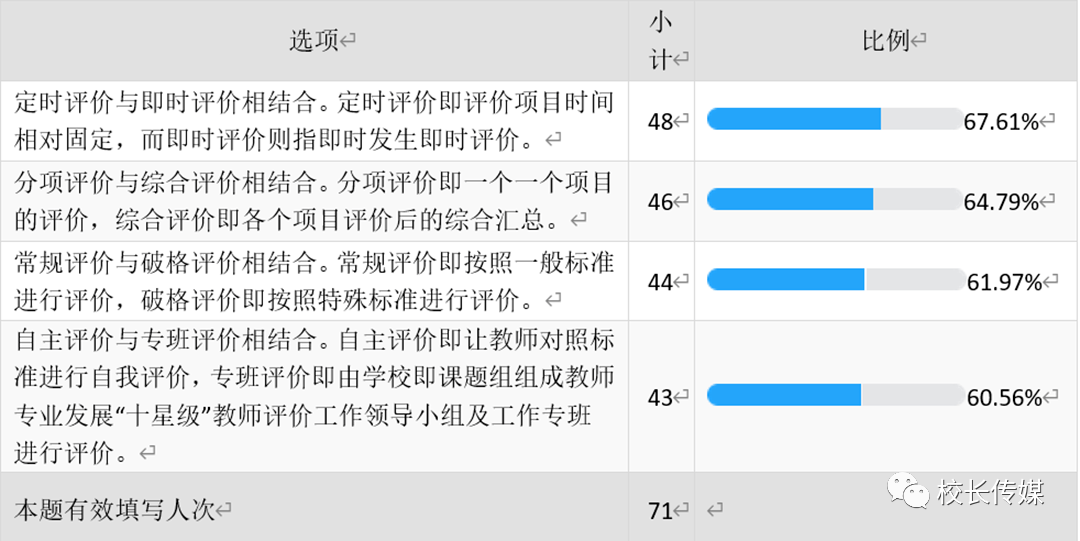Click the 比例 column header
The image size is (1080, 541).
tap(886, 41)
